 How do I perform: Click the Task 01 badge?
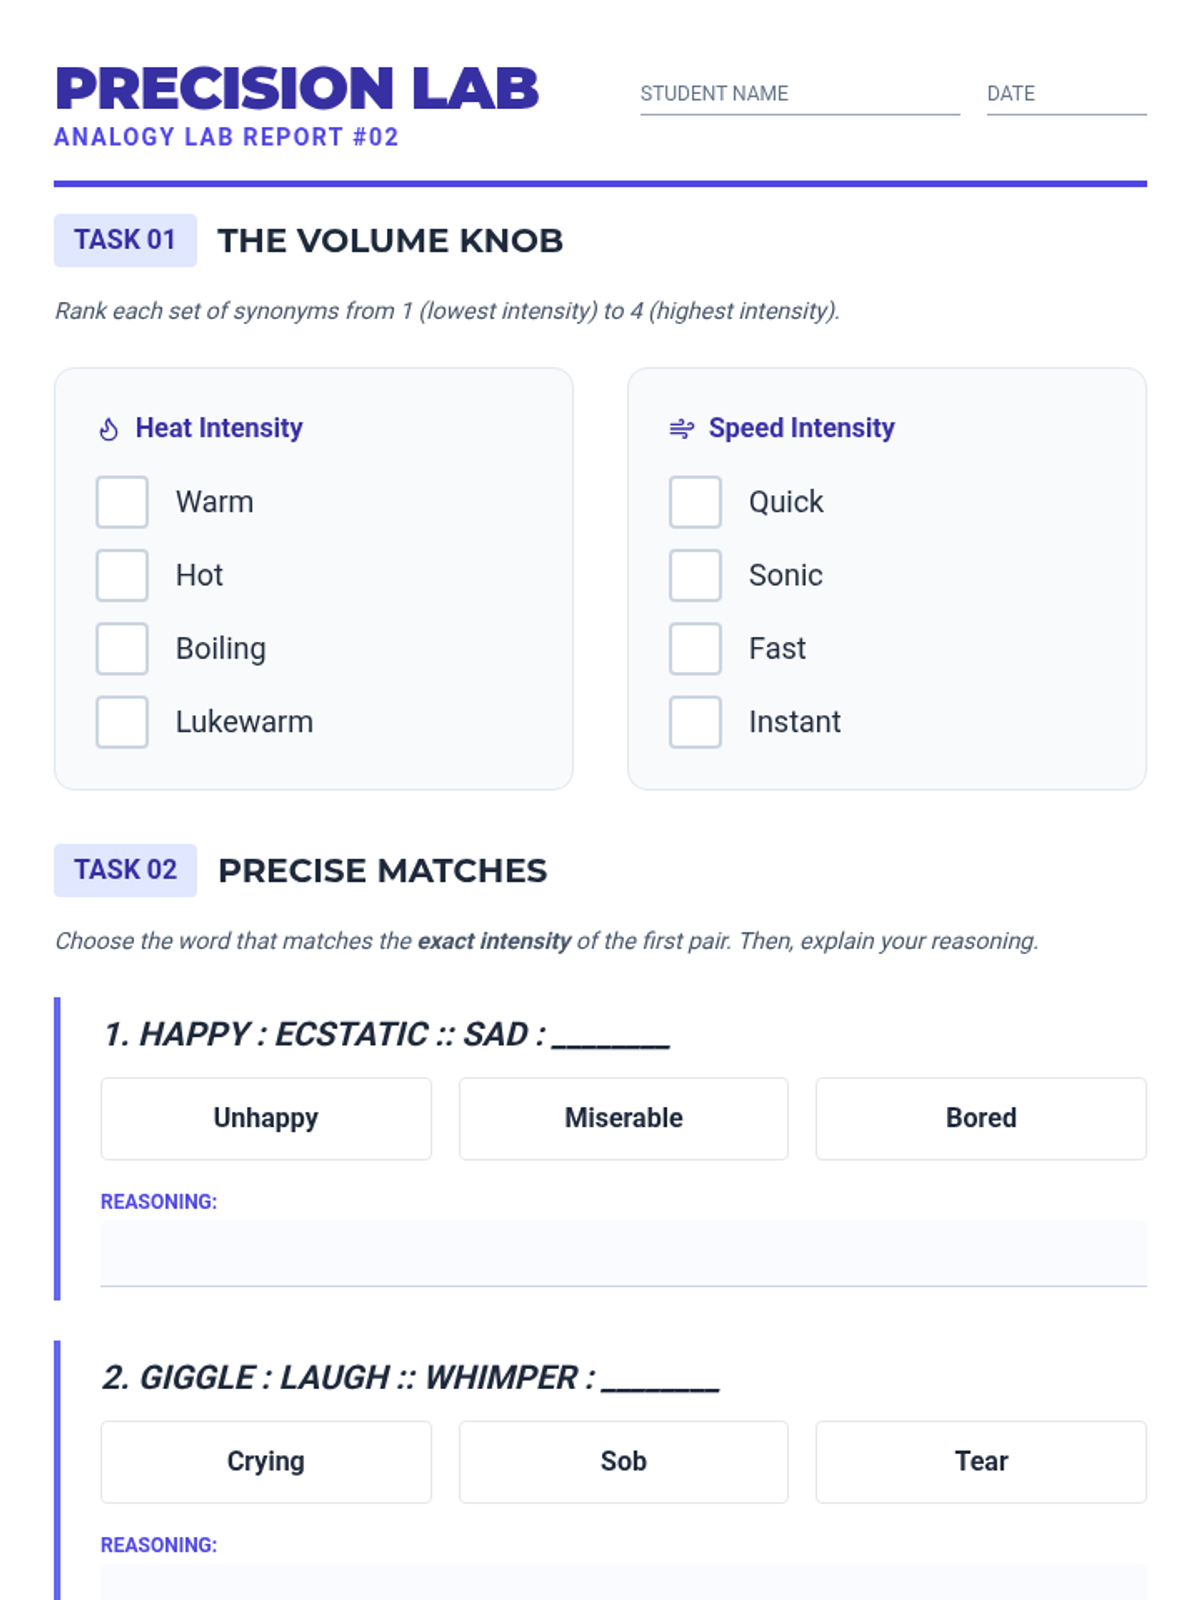pos(125,240)
